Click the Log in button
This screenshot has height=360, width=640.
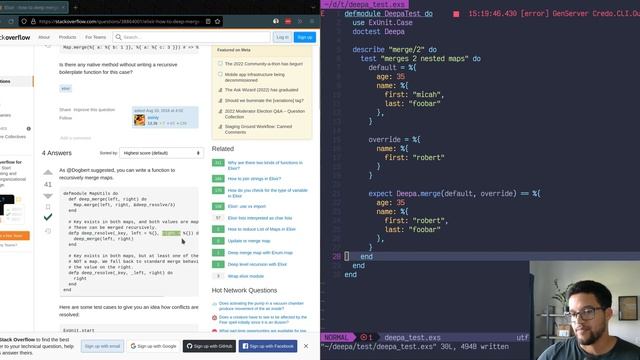pyautogui.click(x=282, y=37)
